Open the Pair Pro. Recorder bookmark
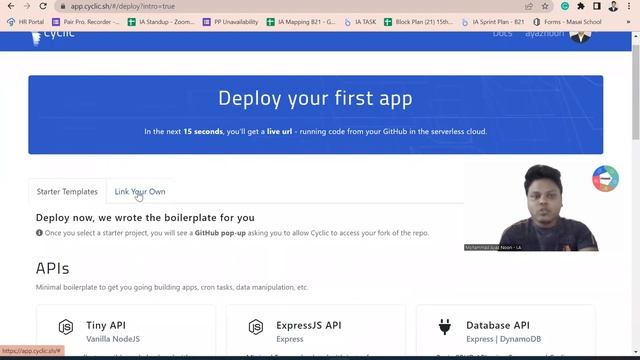This screenshot has width=640, height=360. tap(85, 22)
